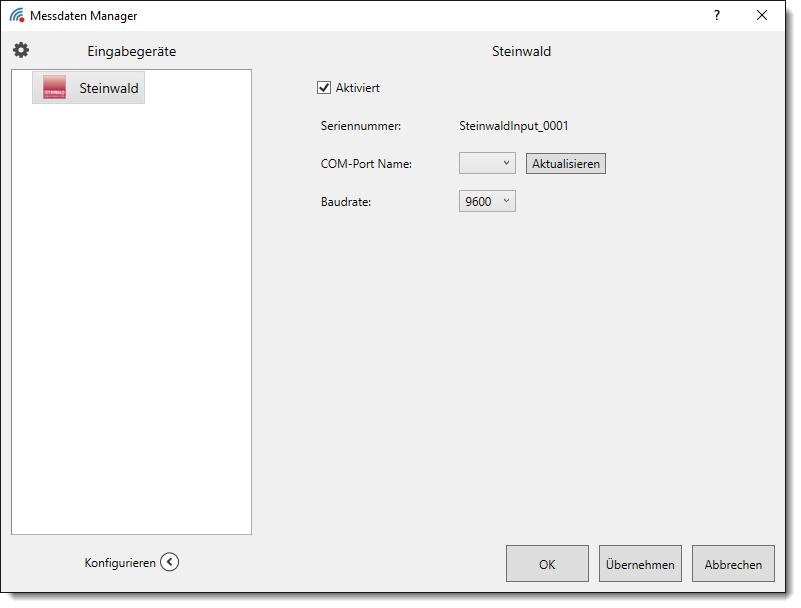Cancel the dialog with Abbrechen
The width and height of the screenshot is (801, 608).
(x=733, y=564)
